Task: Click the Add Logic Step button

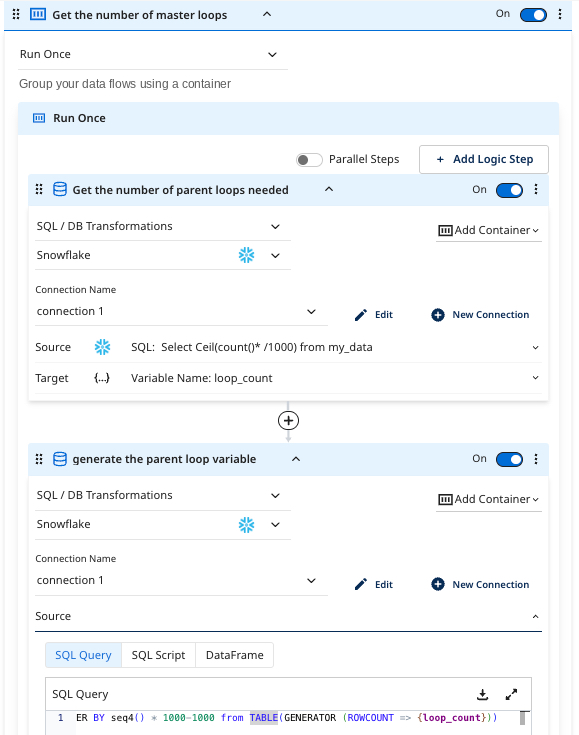Action: tap(484, 159)
